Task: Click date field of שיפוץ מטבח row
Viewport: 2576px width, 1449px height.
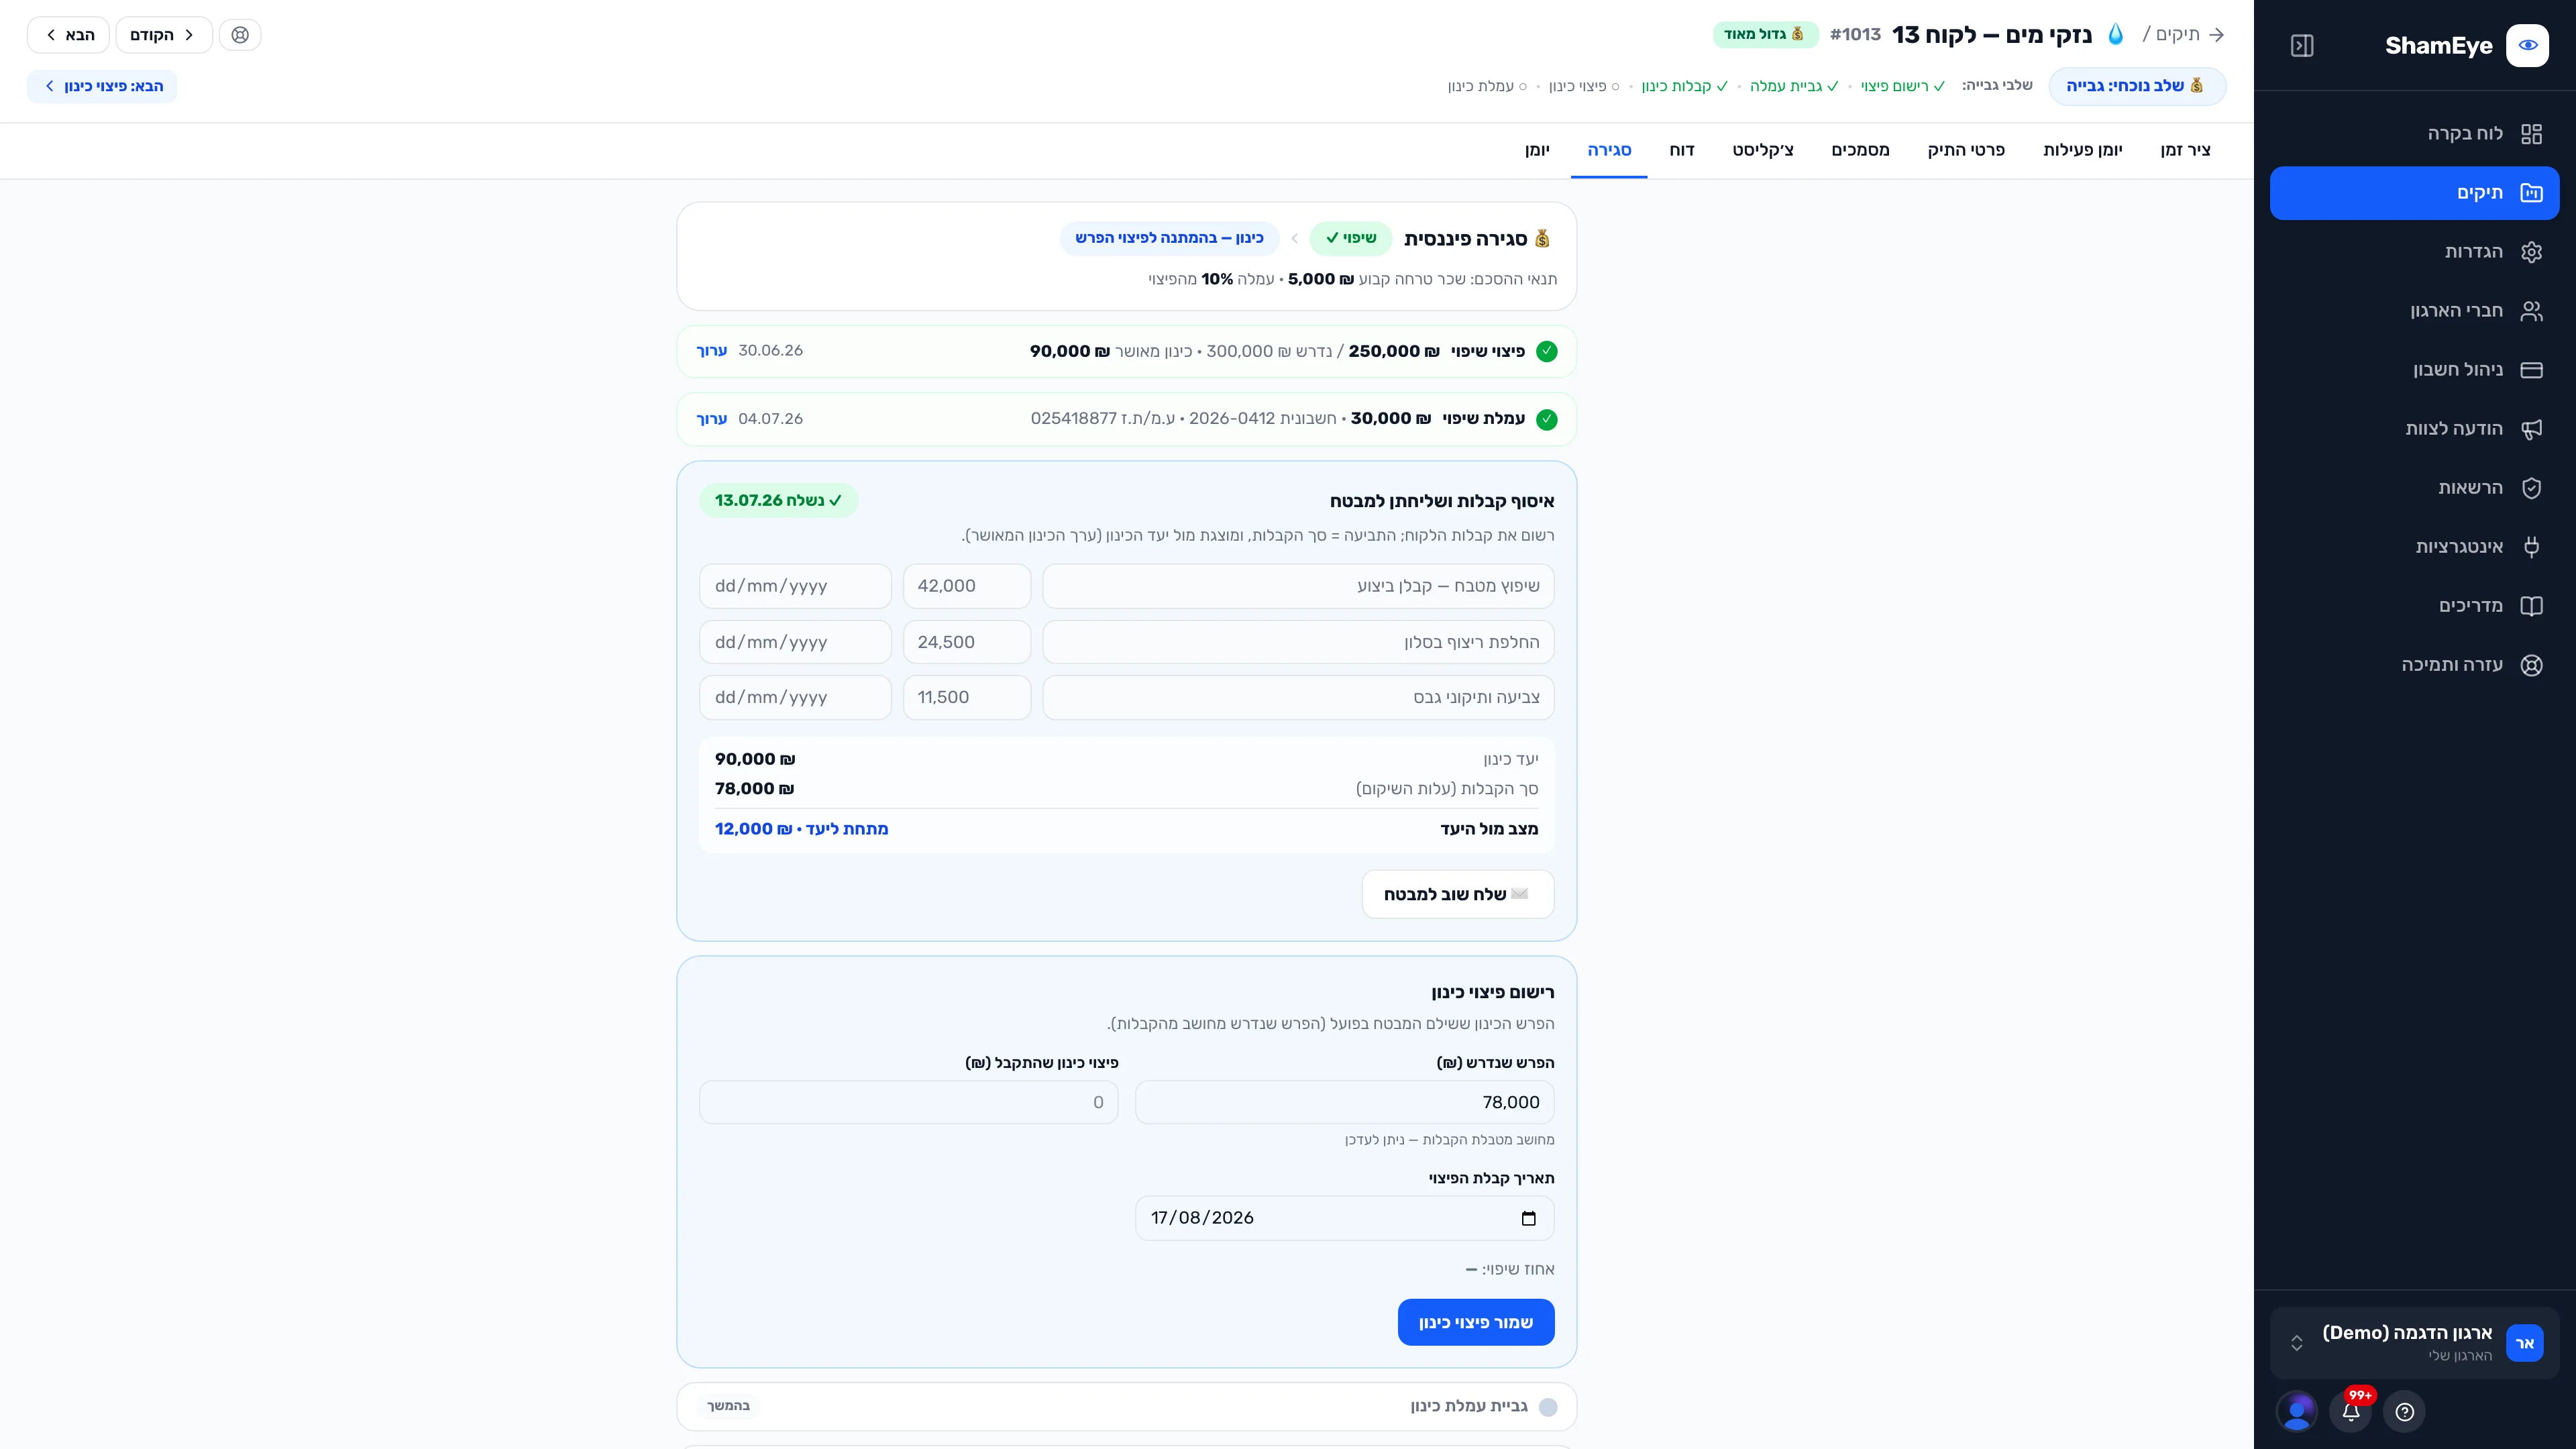Action: click(x=795, y=586)
